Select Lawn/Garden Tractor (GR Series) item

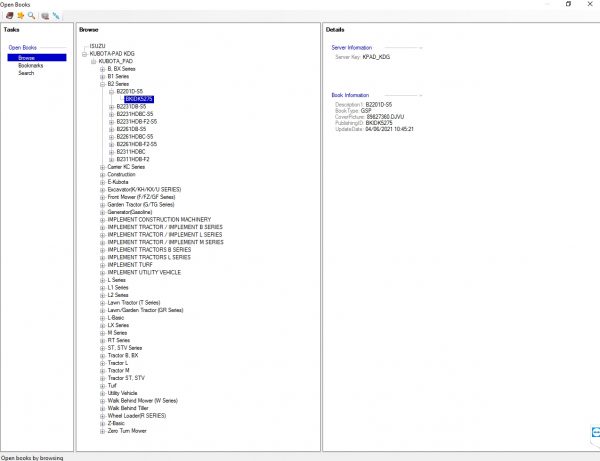145,310
